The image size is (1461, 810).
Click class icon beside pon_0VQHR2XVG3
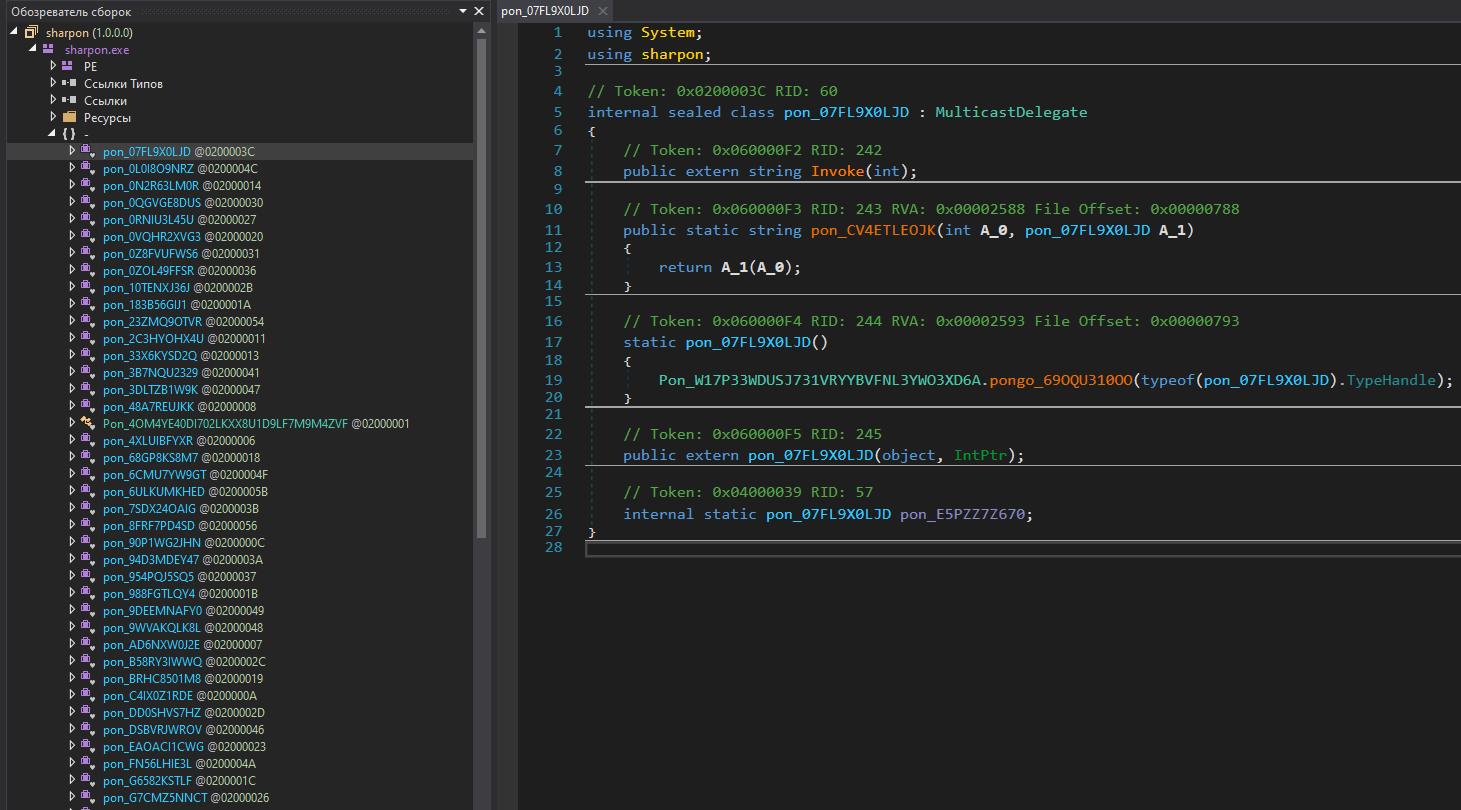coord(88,236)
